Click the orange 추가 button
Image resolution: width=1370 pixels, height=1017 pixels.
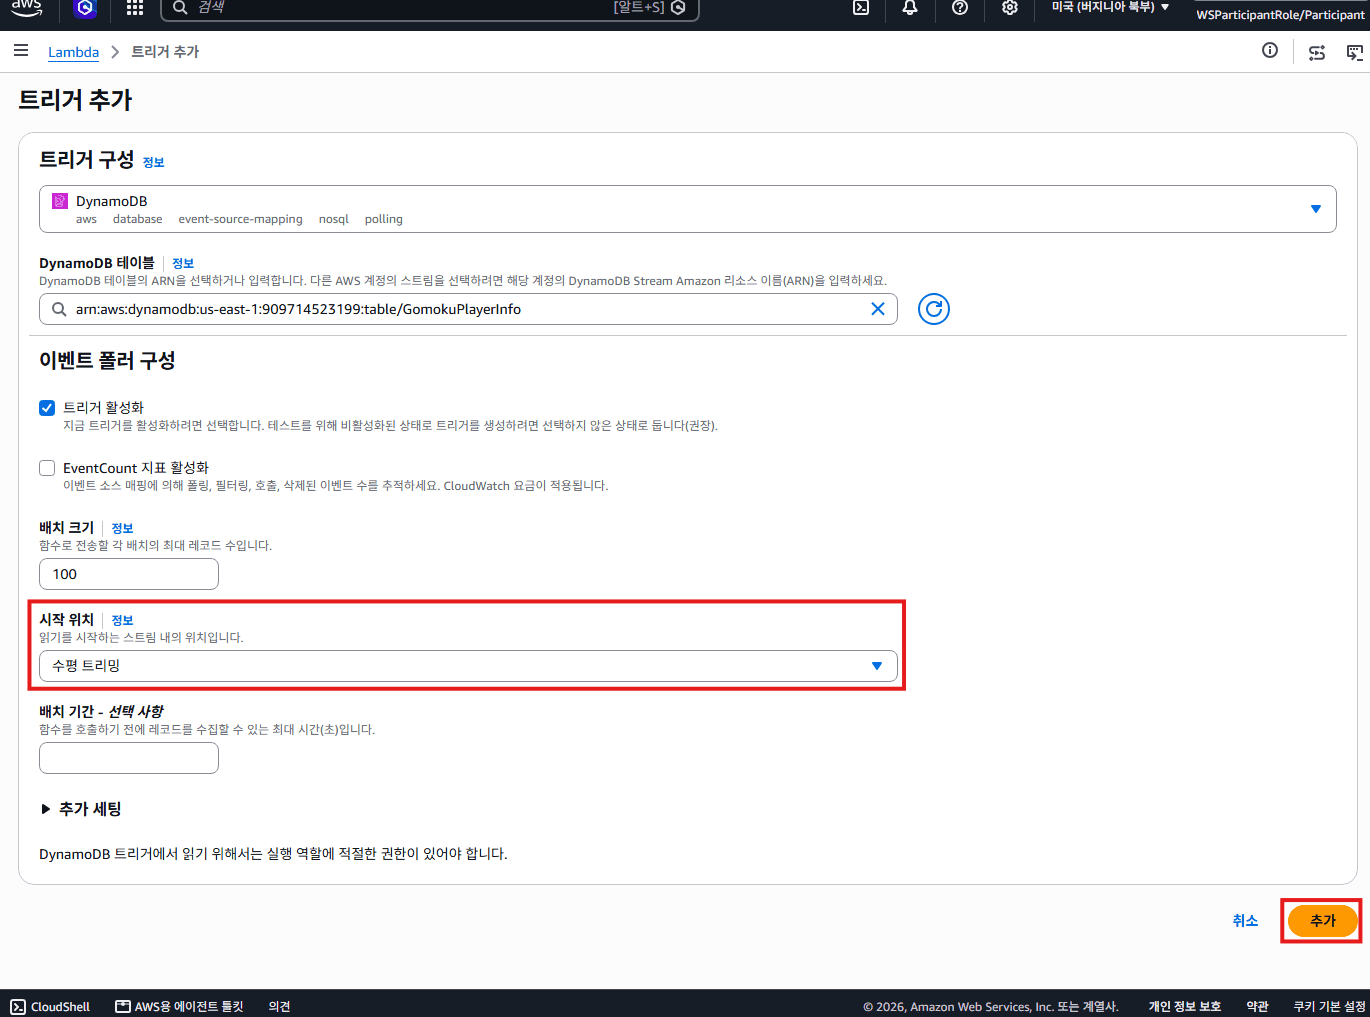pyautogui.click(x=1322, y=921)
